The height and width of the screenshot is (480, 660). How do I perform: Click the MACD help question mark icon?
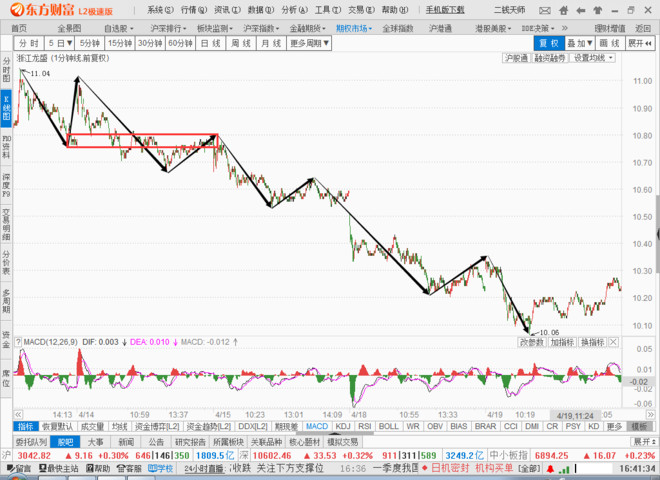(18, 342)
